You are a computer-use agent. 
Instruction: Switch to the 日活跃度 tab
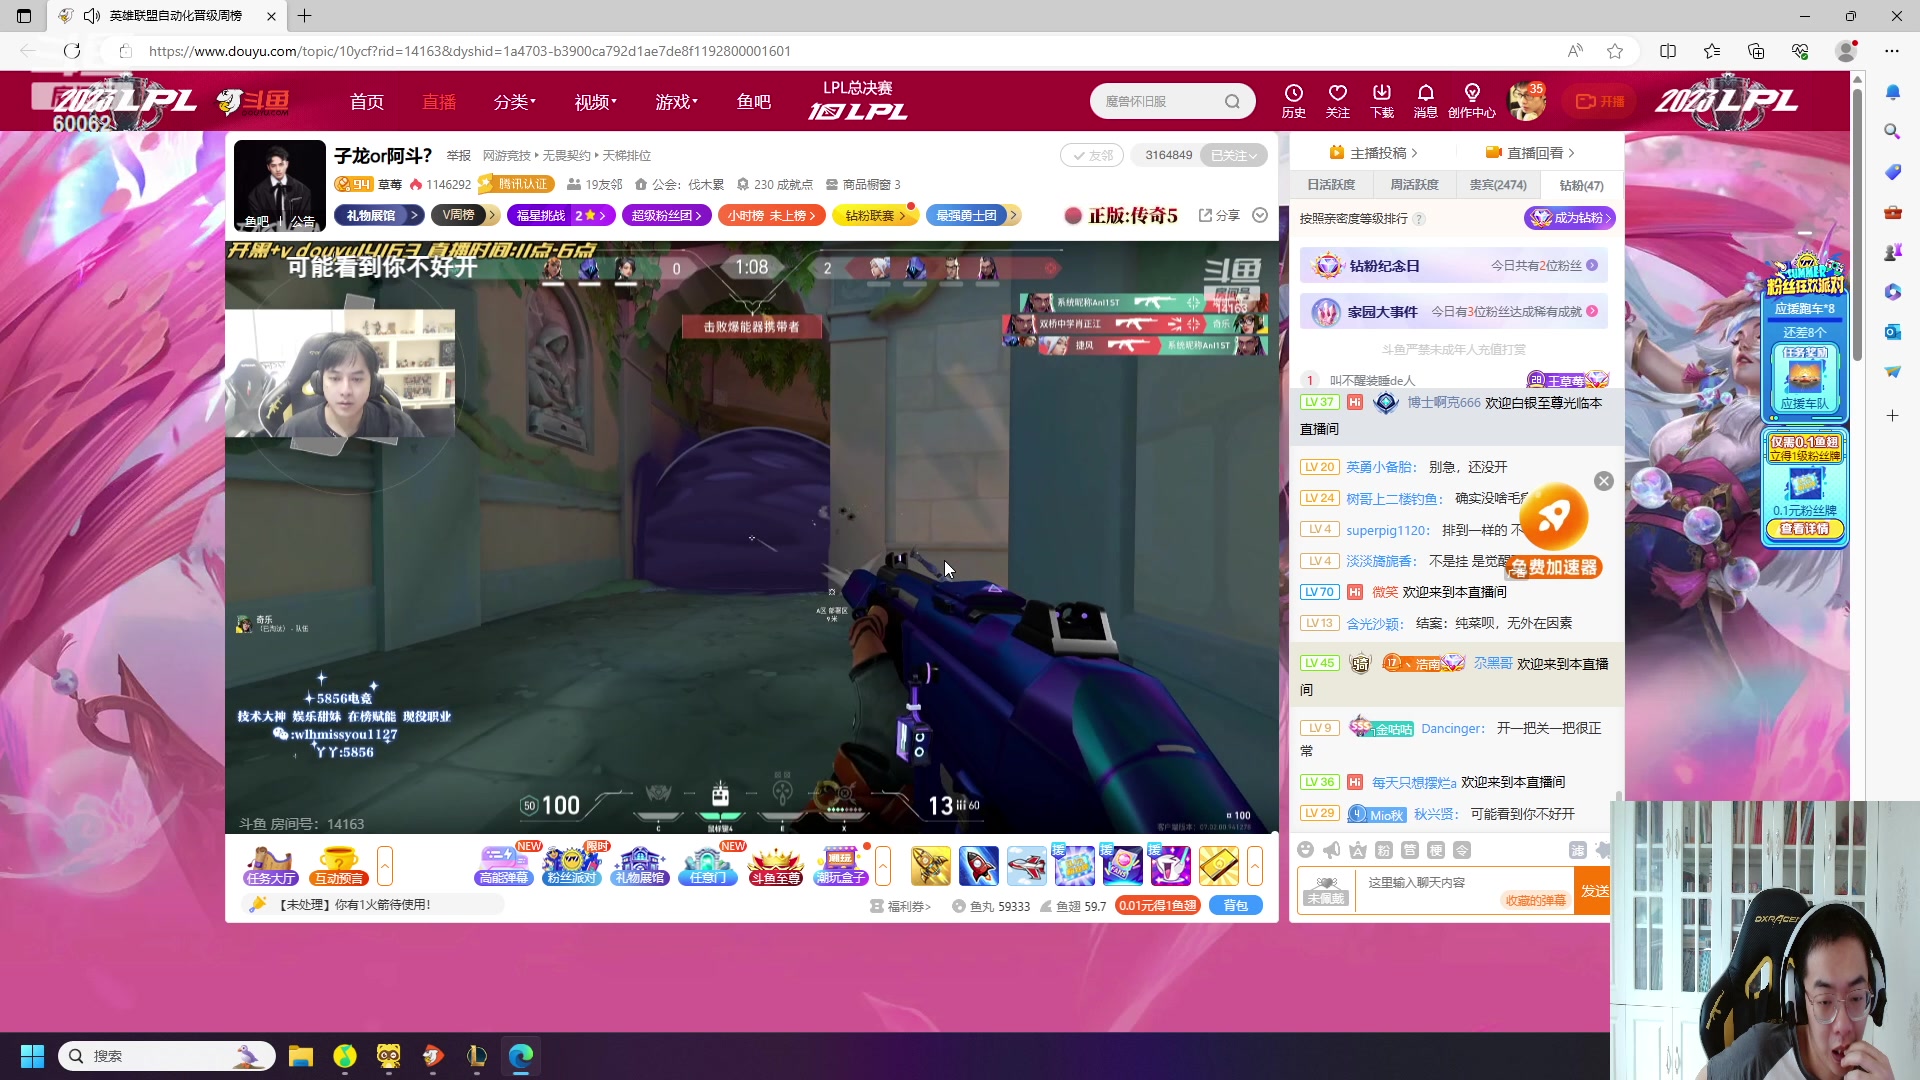pyautogui.click(x=1331, y=185)
